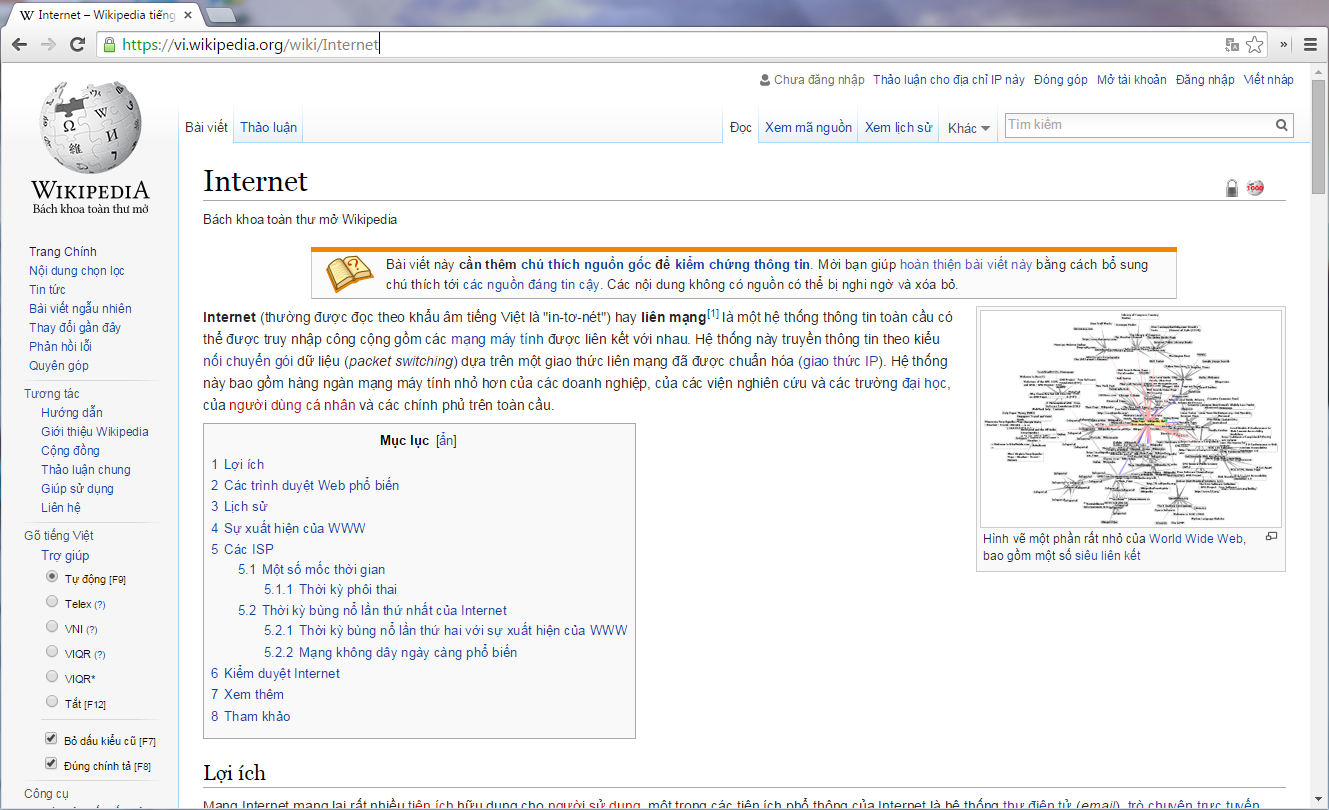Click the red người dùng cá nhân link
This screenshot has width=1329, height=810.
point(292,405)
